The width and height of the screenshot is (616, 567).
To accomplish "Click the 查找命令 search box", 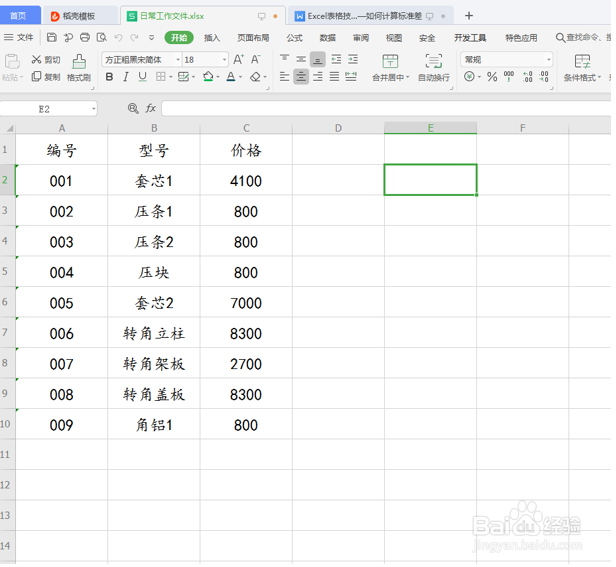I will coord(583,37).
